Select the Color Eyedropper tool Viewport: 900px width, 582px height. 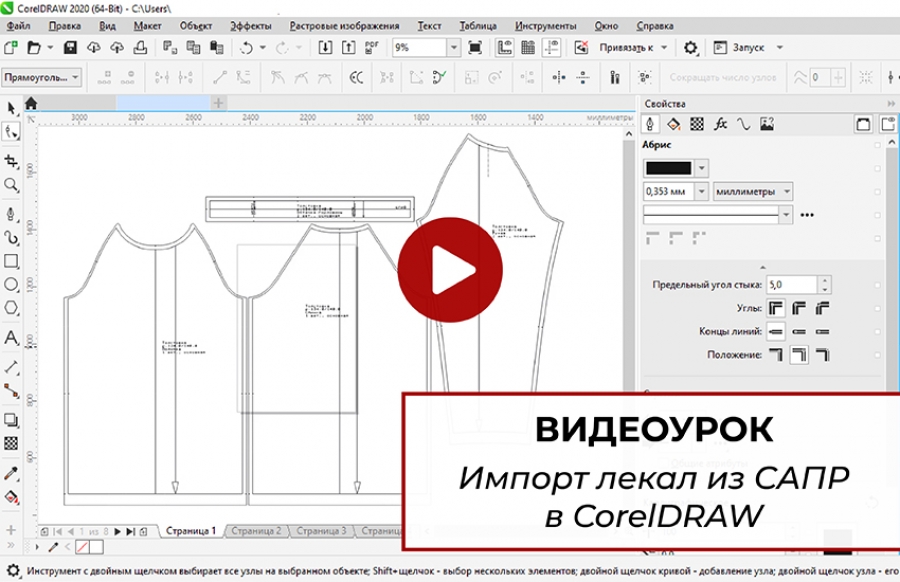(11, 474)
